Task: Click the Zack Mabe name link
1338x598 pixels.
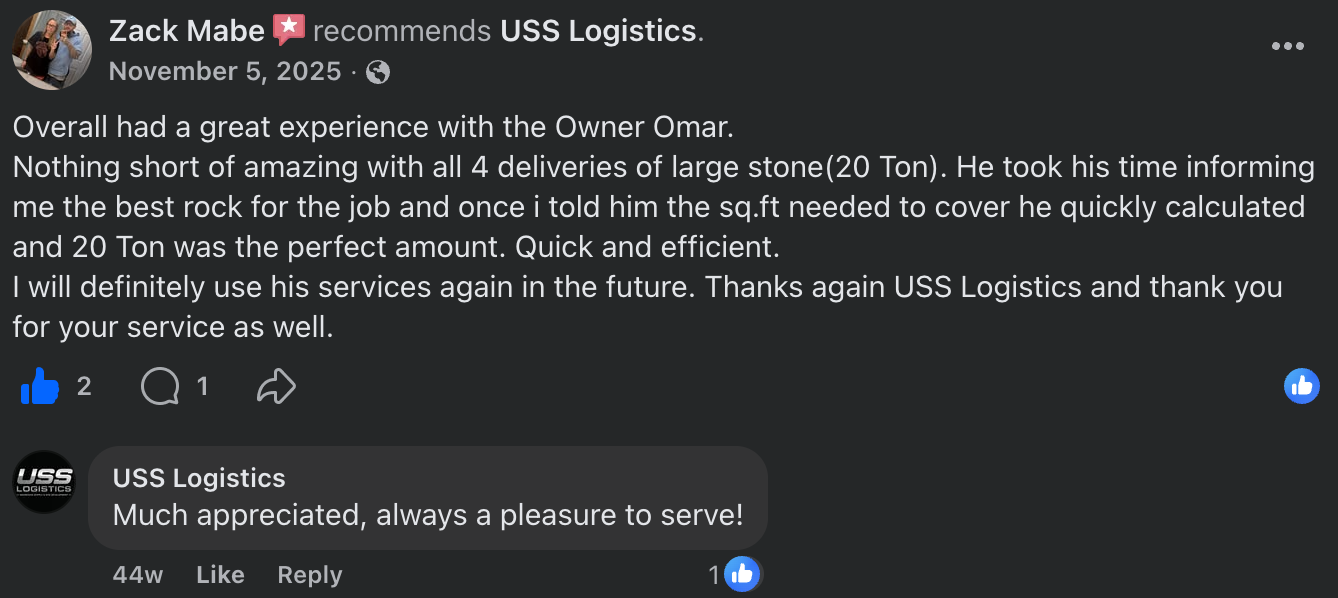Action: pyautogui.click(x=187, y=31)
